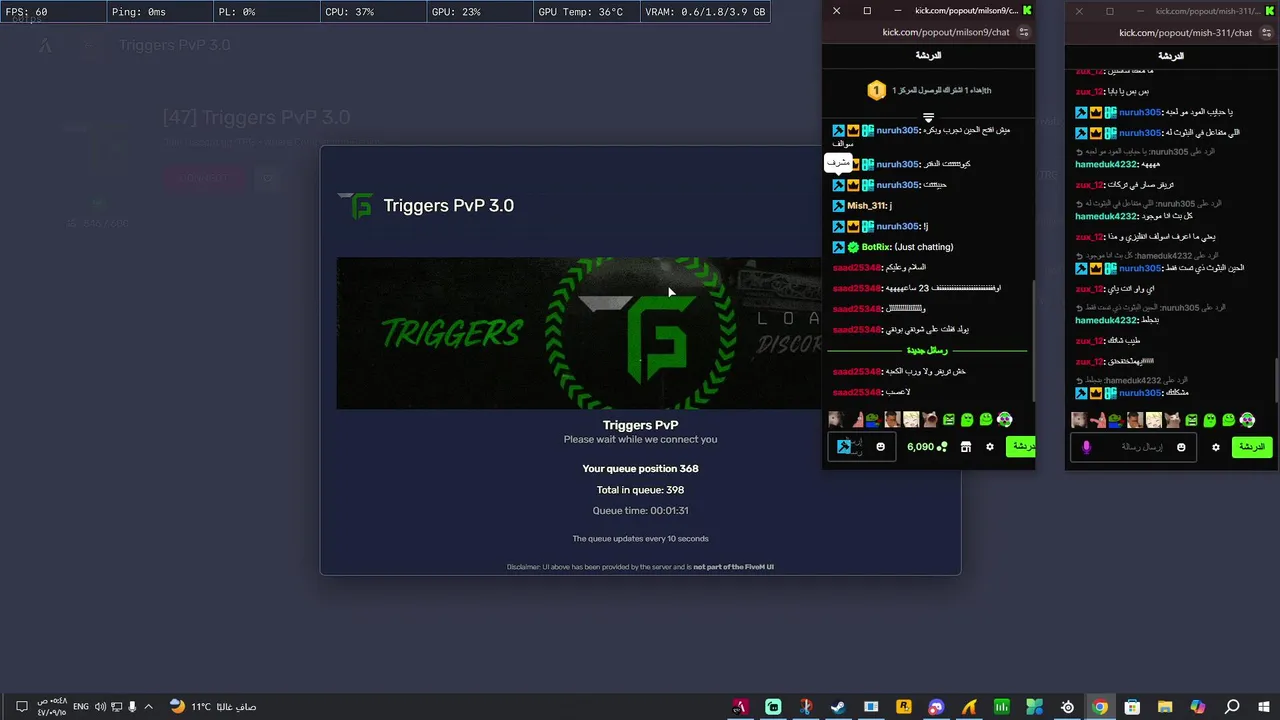1280x720 pixels.
Task: Click the Triggers PvP banner image
Action: pos(579,333)
